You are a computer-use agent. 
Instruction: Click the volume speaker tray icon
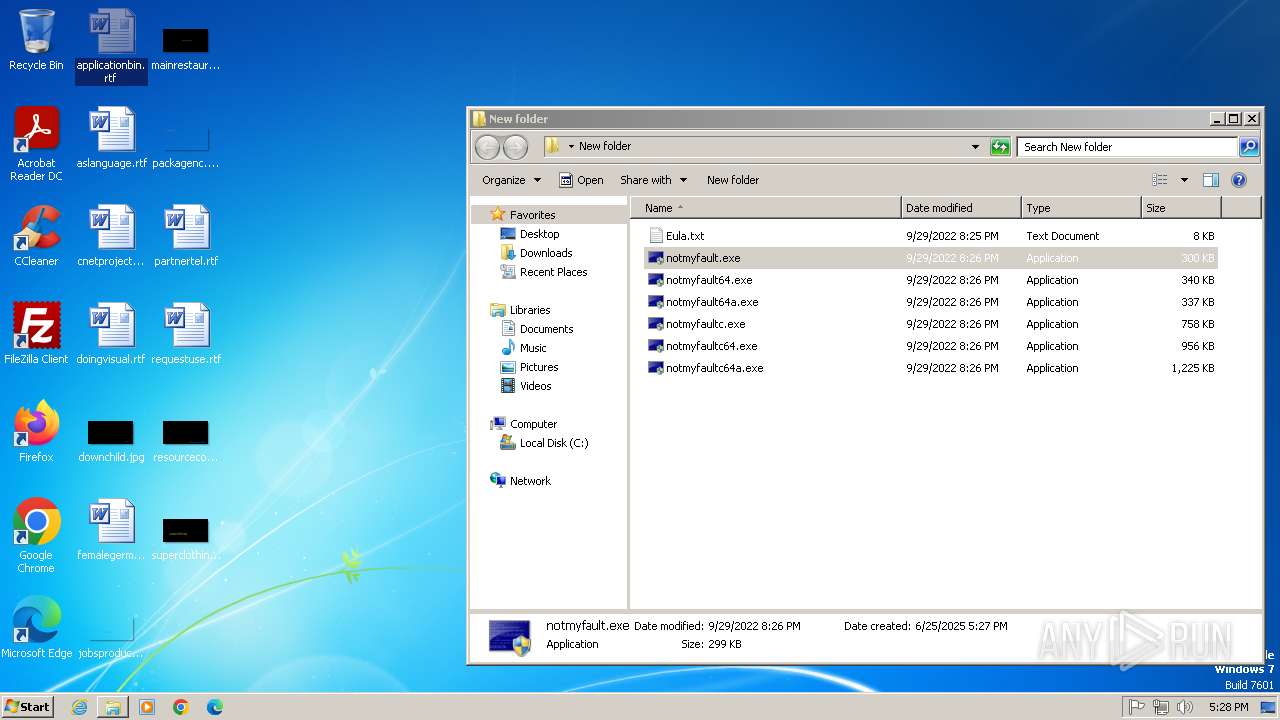tap(1185, 707)
